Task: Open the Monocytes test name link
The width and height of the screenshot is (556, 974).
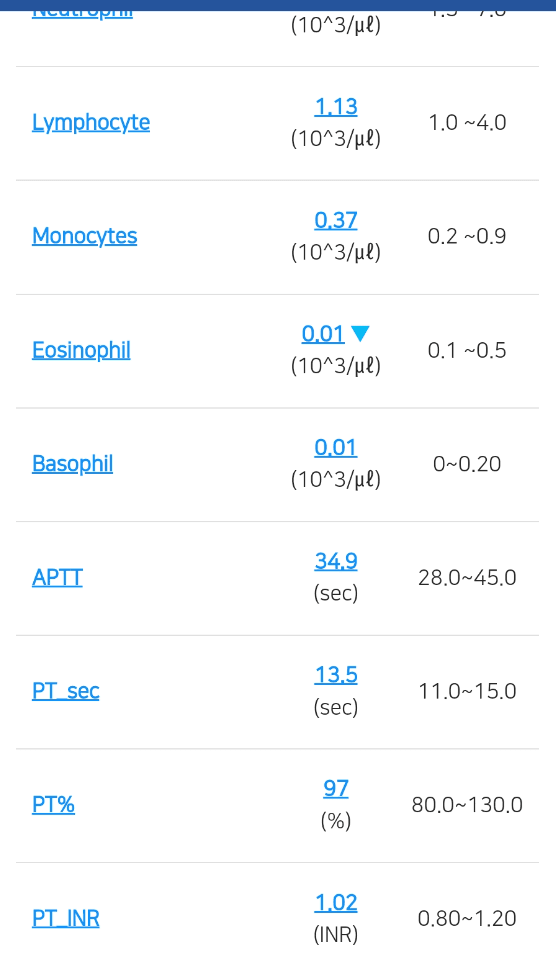Action: pyautogui.click(x=84, y=236)
